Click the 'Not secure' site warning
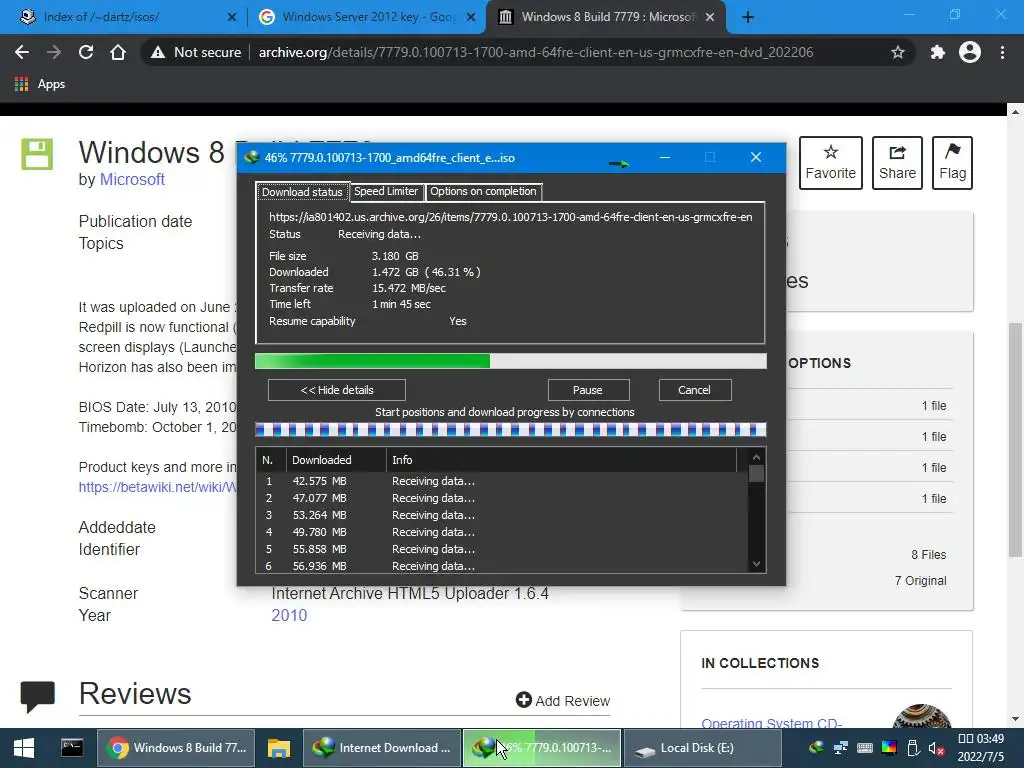 195,52
